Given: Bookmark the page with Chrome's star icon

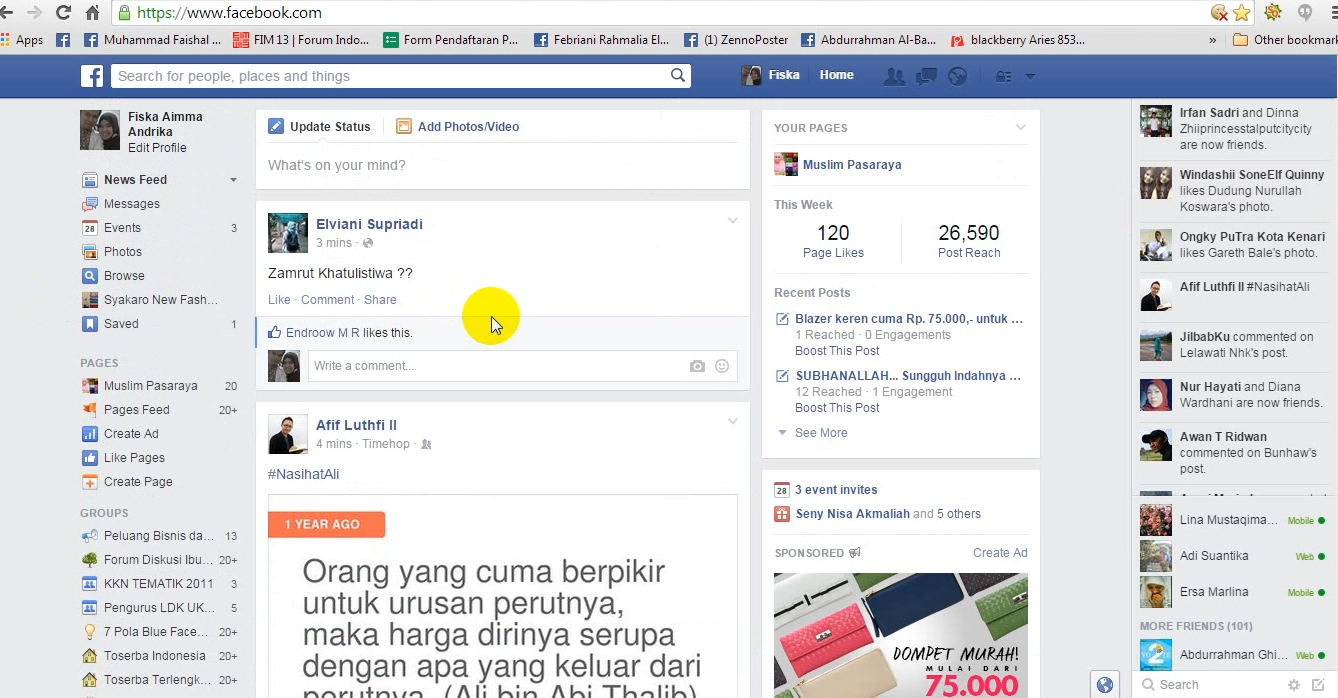Looking at the screenshot, I should tap(1241, 13).
